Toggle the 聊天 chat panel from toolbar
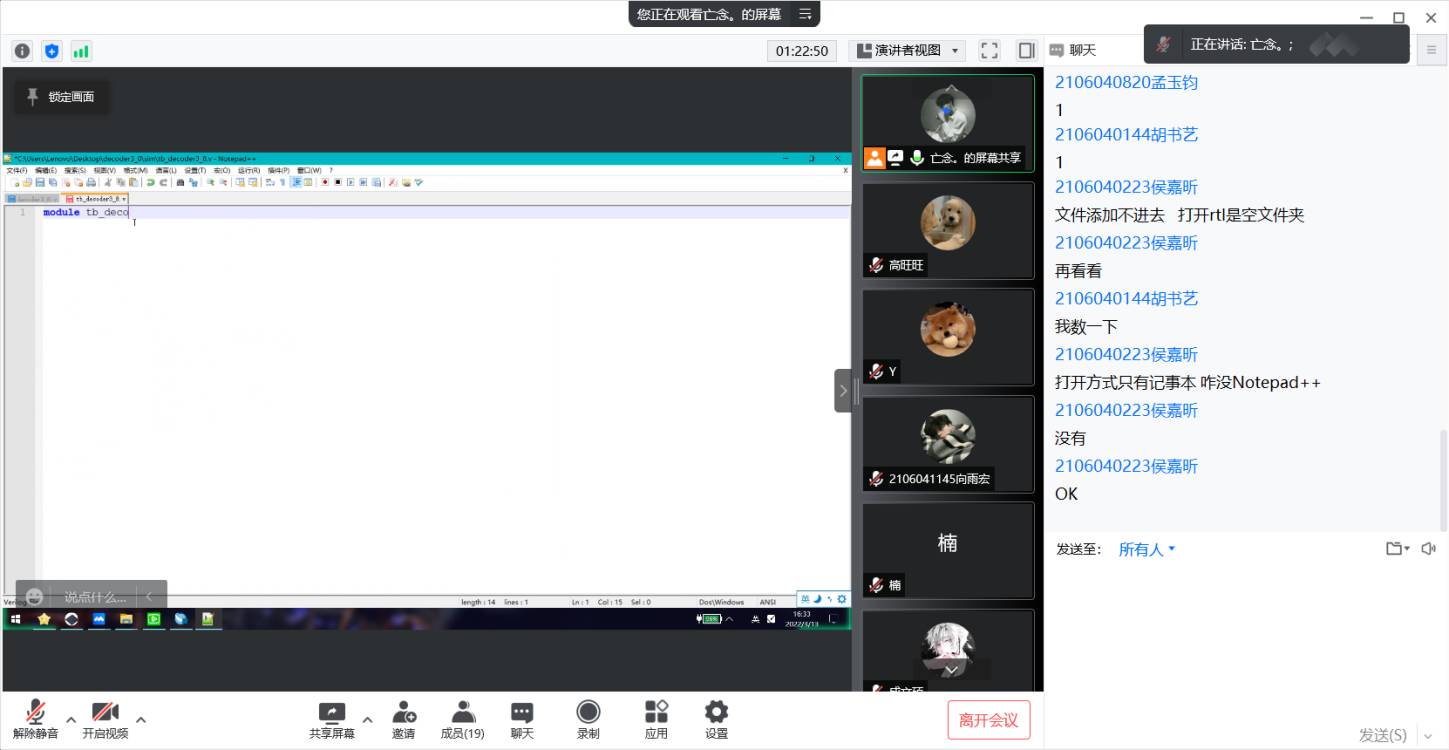 point(522,719)
